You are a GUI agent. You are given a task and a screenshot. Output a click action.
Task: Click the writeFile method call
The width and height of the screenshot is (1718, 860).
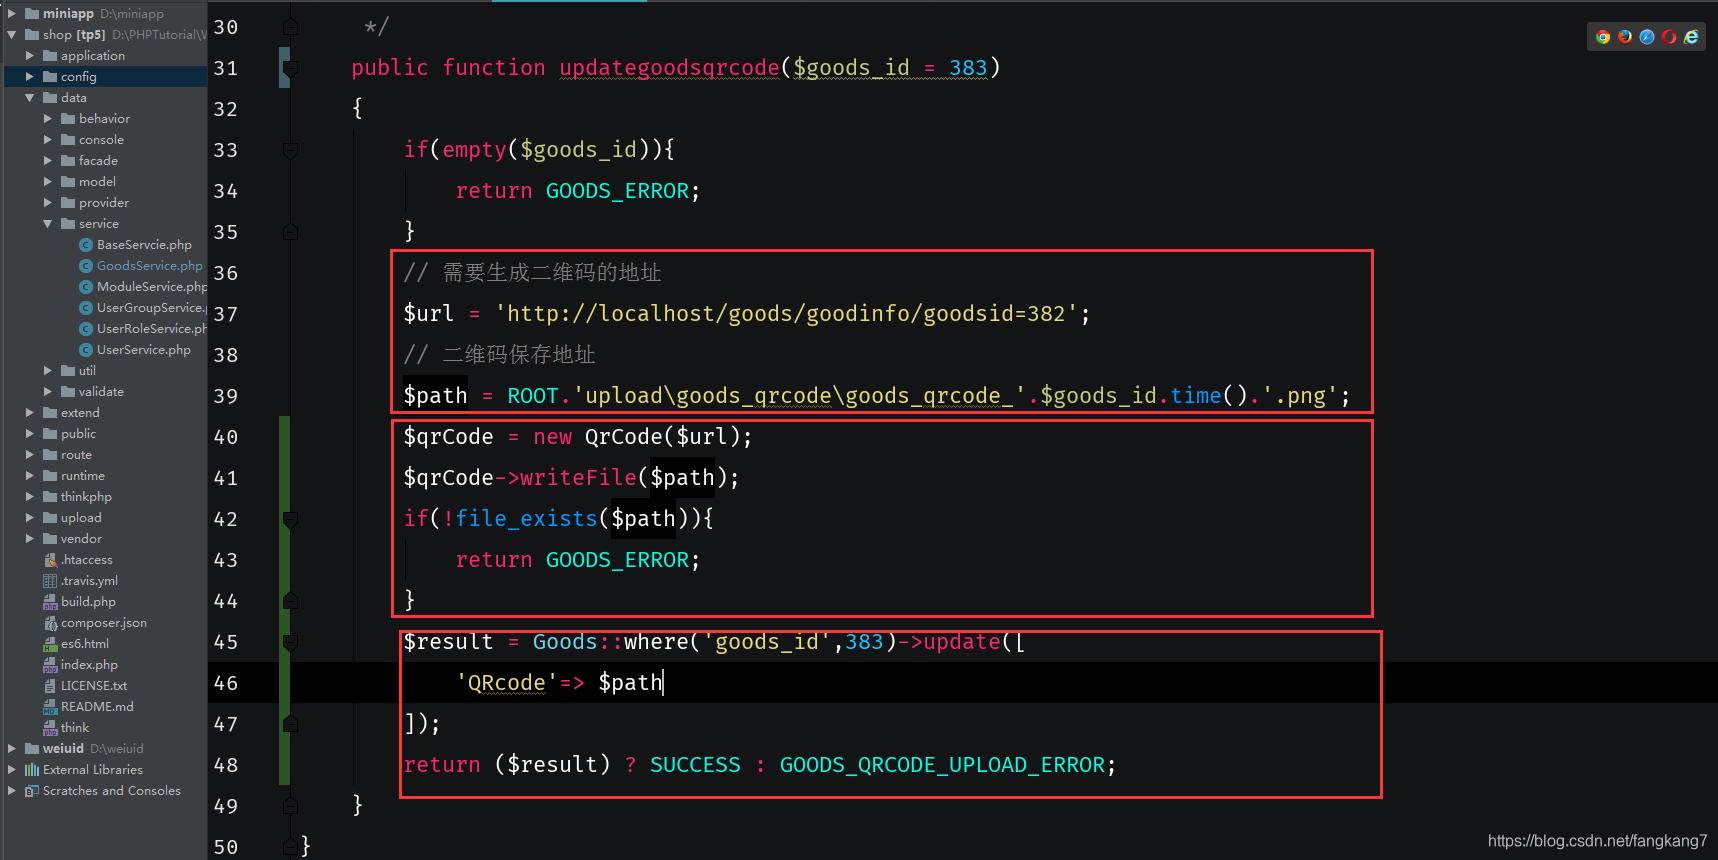click(578, 478)
